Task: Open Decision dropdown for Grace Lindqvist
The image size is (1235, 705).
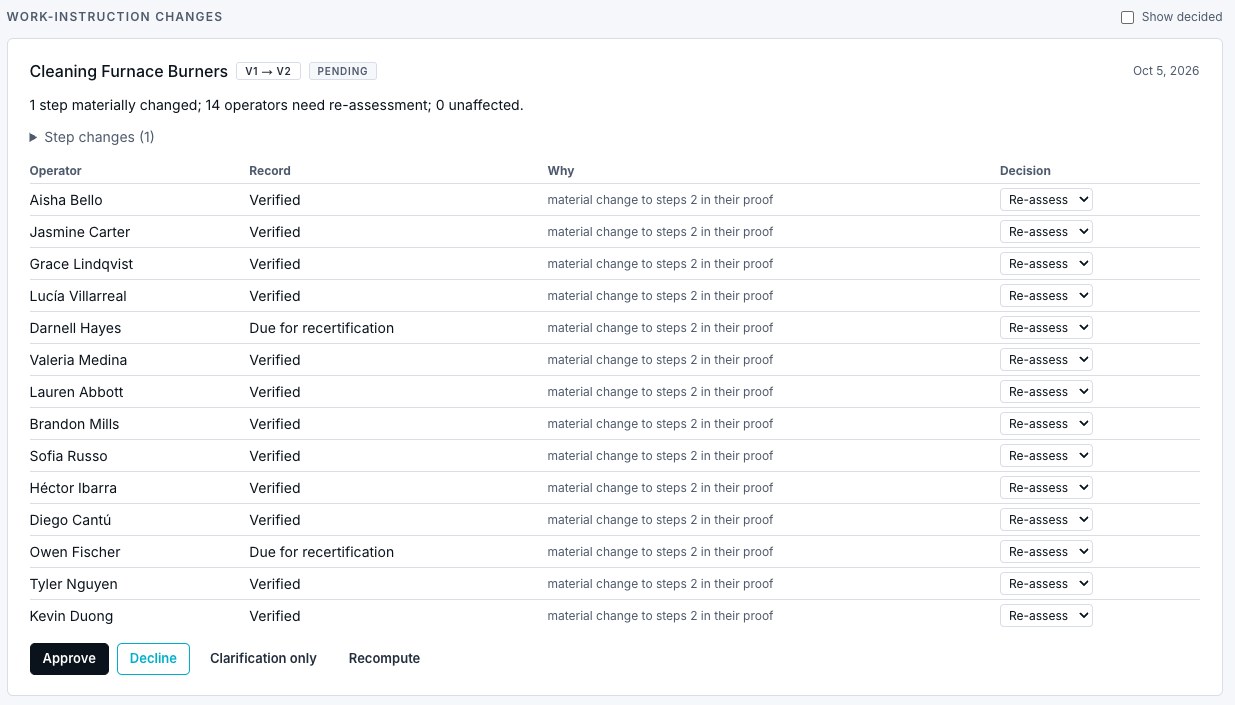Action: coord(1046,264)
